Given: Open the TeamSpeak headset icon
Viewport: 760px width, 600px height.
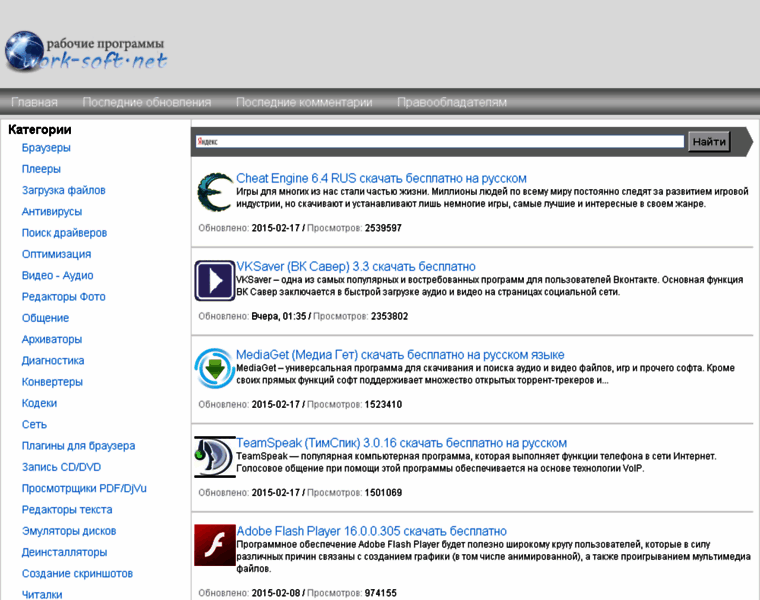Looking at the screenshot, I should click(x=215, y=457).
